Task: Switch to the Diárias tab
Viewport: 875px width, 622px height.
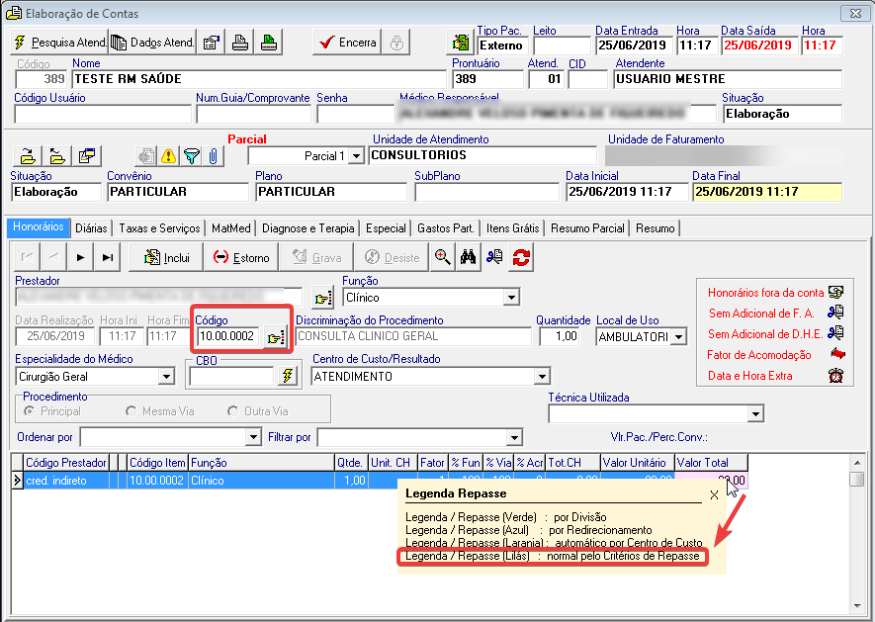Action: pos(91,228)
